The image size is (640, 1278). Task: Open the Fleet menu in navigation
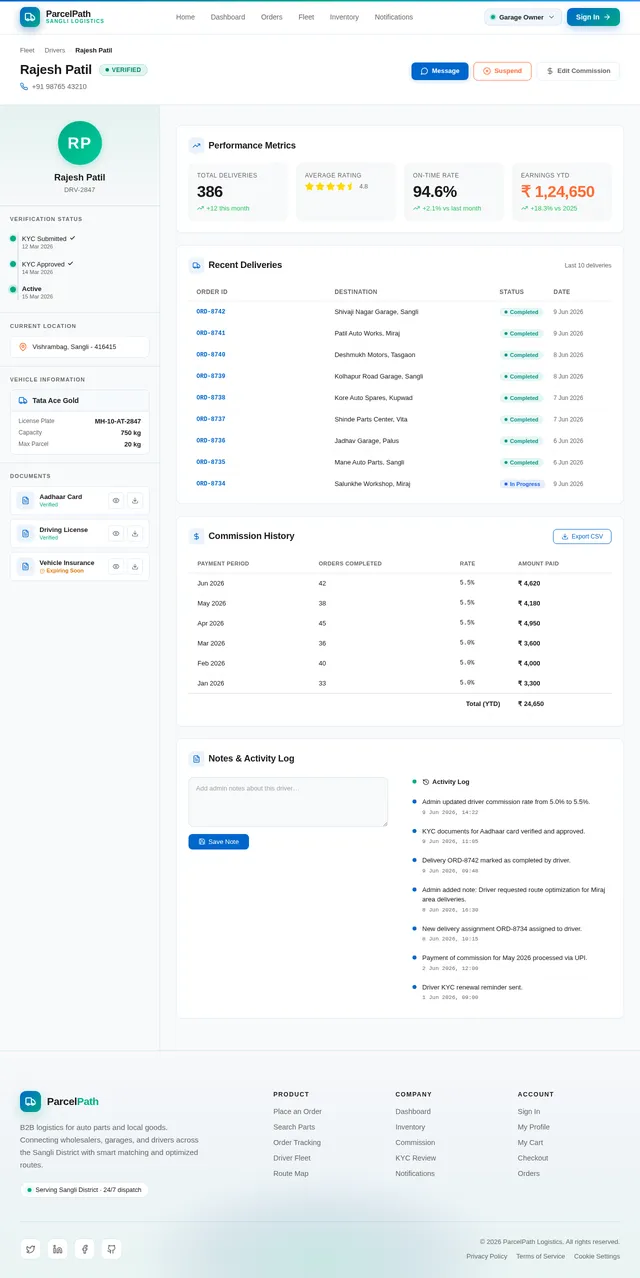pyautogui.click(x=306, y=17)
